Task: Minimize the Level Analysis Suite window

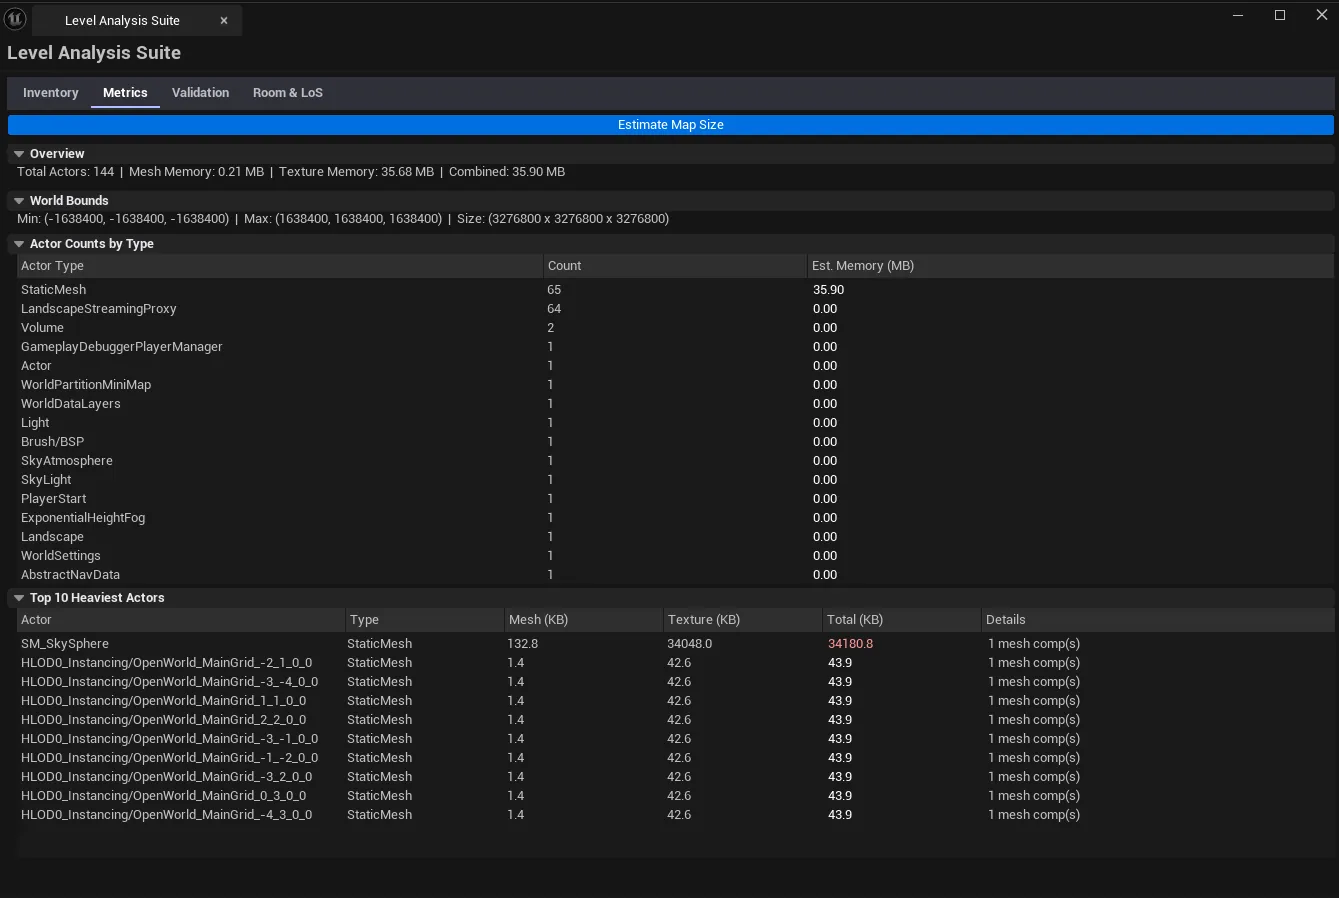Action: (1239, 15)
